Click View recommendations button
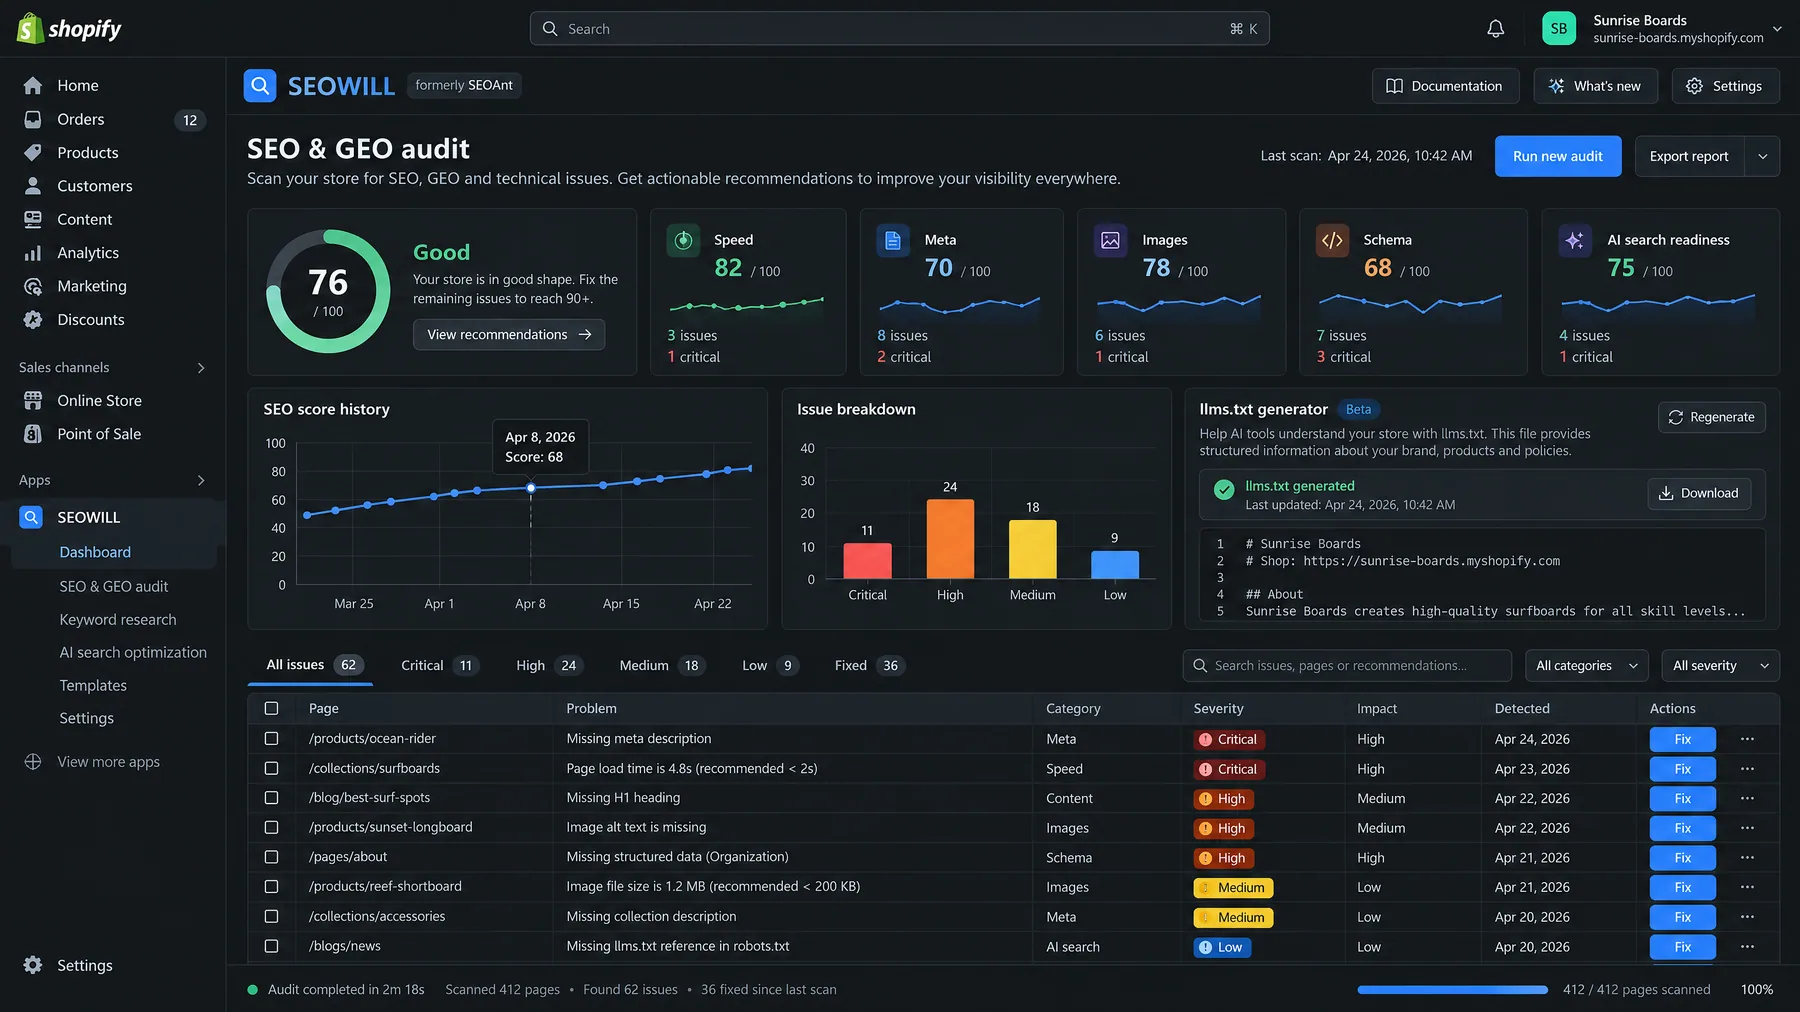The width and height of the screenshot is (1800, 1012). click(x=509, y=335)
